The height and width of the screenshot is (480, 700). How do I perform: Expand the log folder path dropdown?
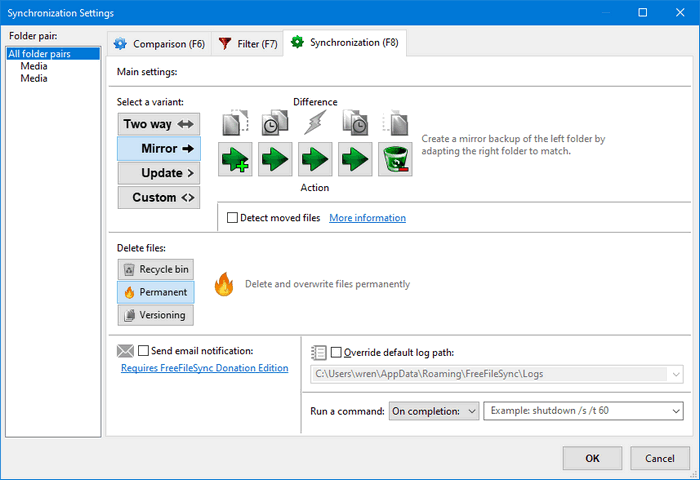click(676, 375)
